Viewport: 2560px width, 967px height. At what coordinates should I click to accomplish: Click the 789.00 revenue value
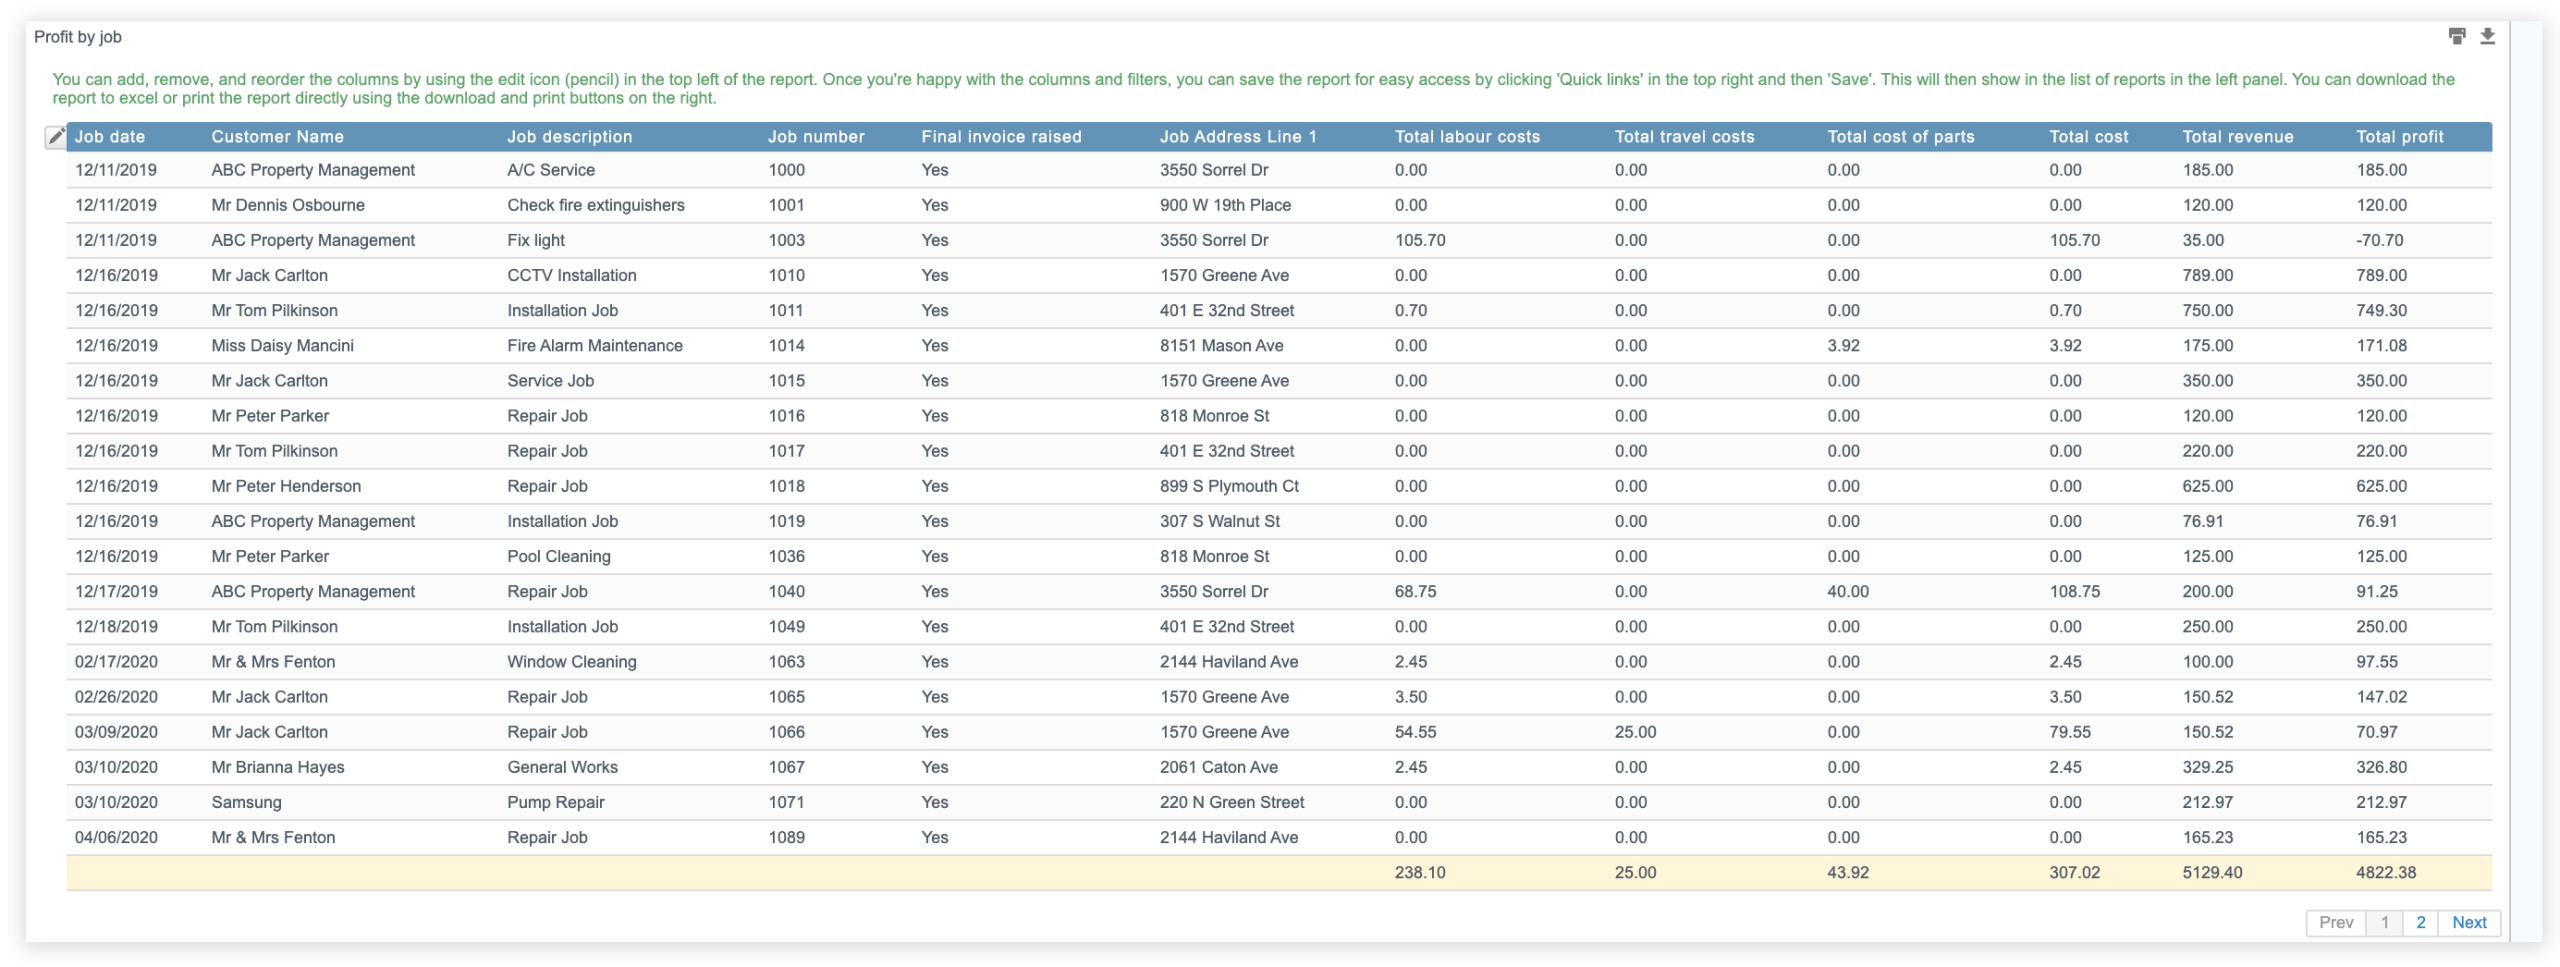point(2207,275)
